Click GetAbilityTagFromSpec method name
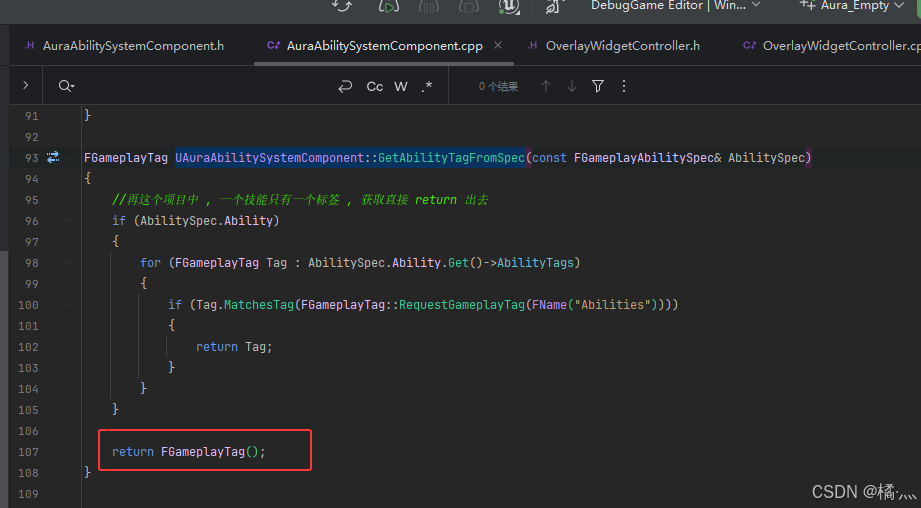This screenshot has height=508, width=921. point(451,157)
